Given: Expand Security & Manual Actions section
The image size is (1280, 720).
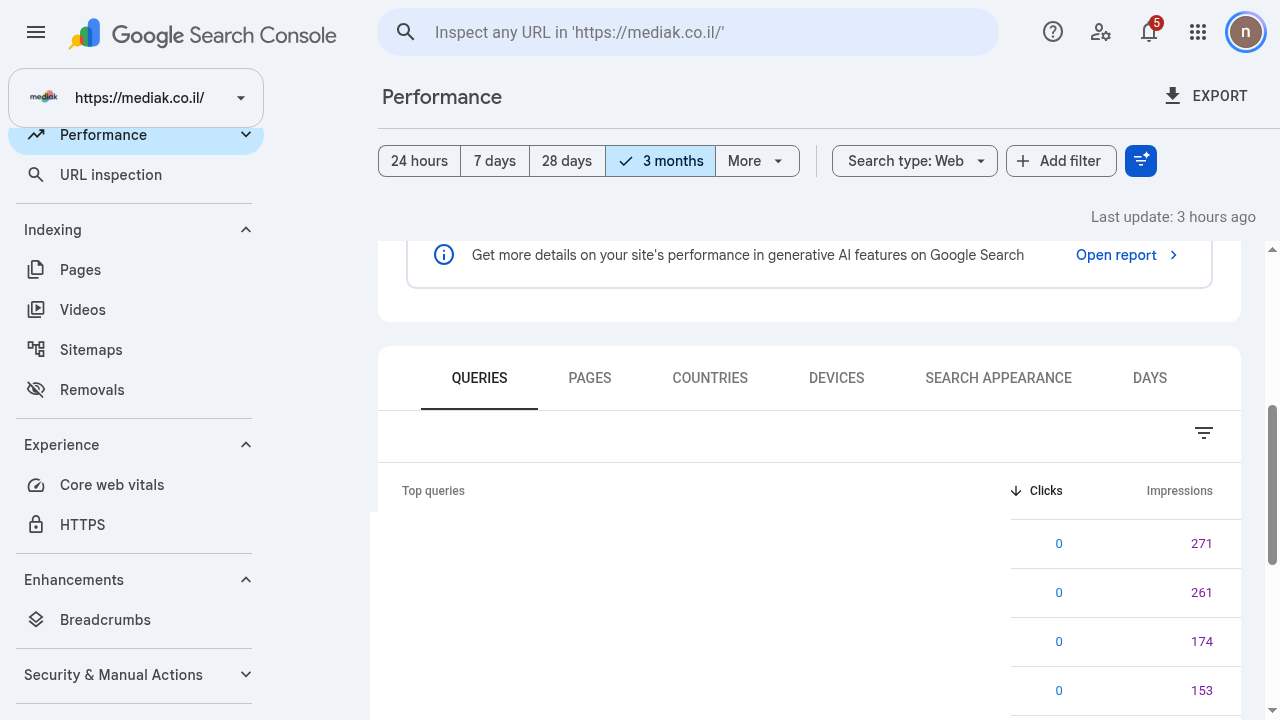Looking at the screenshot, I should click(x=246, y=675).
